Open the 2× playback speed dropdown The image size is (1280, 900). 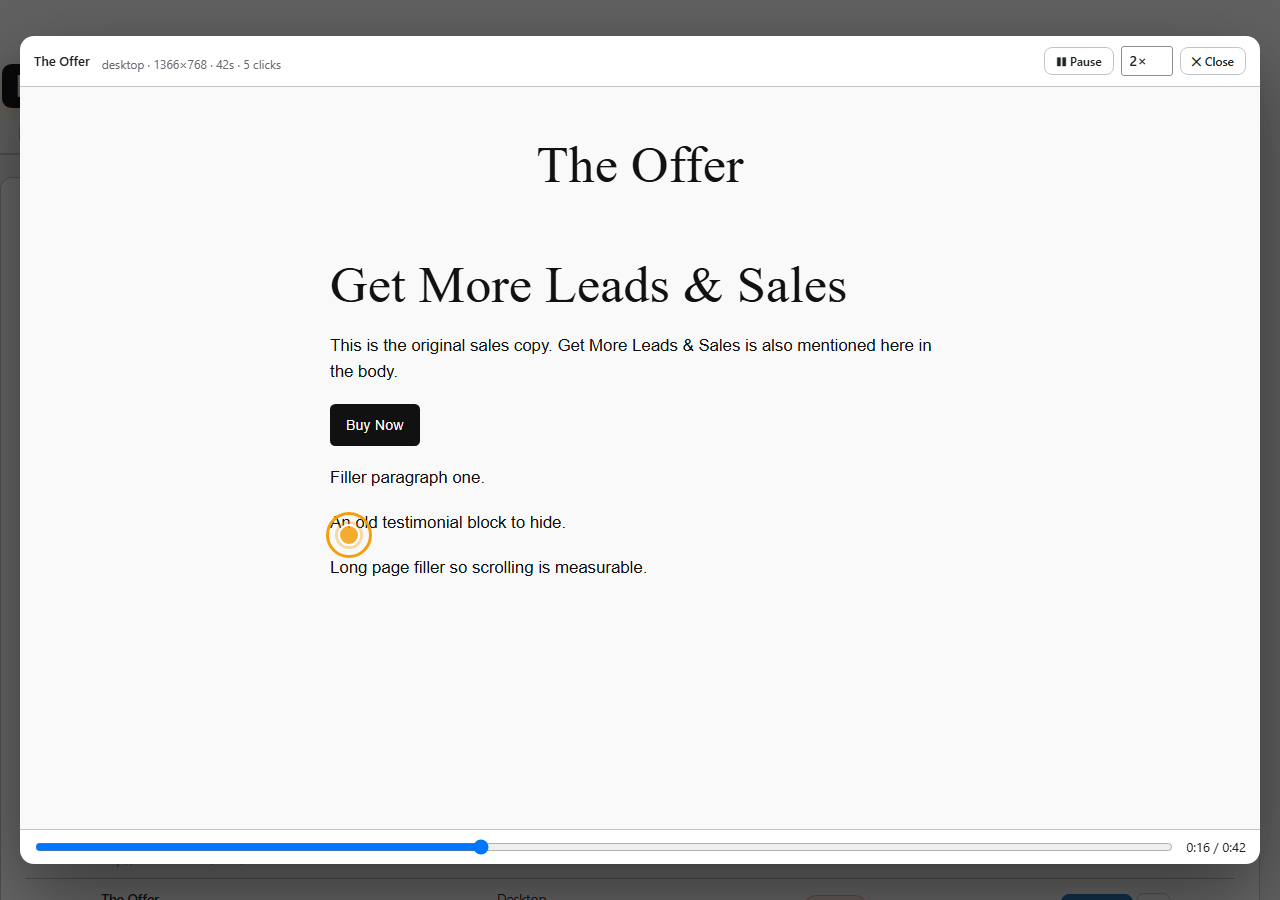point(1146,62)
